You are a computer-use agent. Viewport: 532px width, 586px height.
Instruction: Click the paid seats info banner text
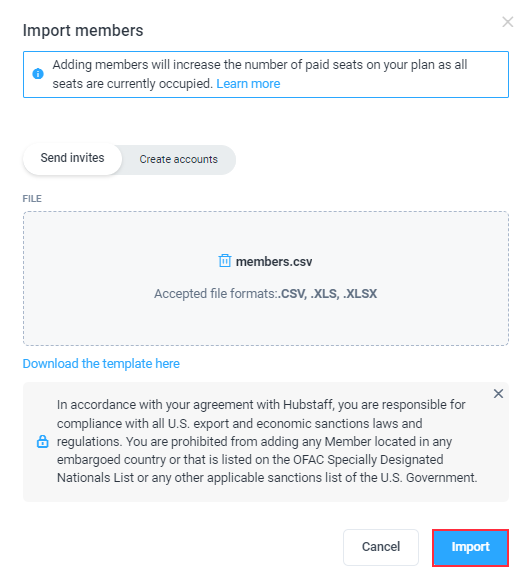point(260,74)
